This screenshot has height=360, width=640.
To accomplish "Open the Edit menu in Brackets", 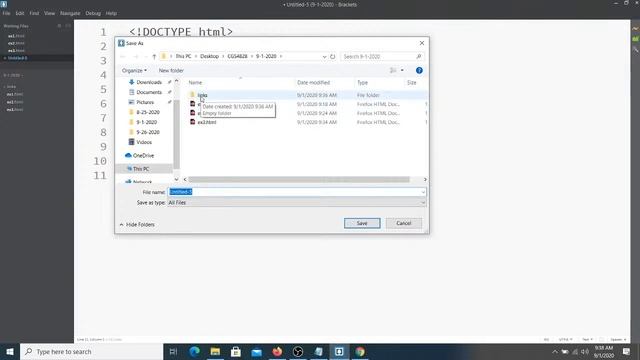I will (x=20, y=13).
